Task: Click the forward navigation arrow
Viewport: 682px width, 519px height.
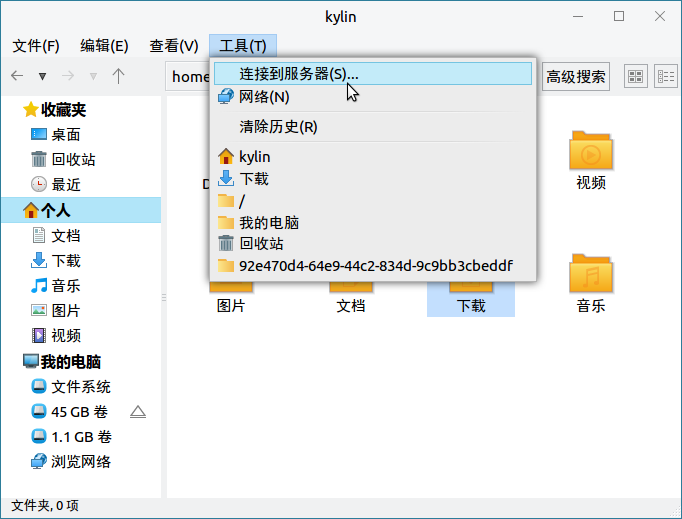Action: (x=68, y=76)
